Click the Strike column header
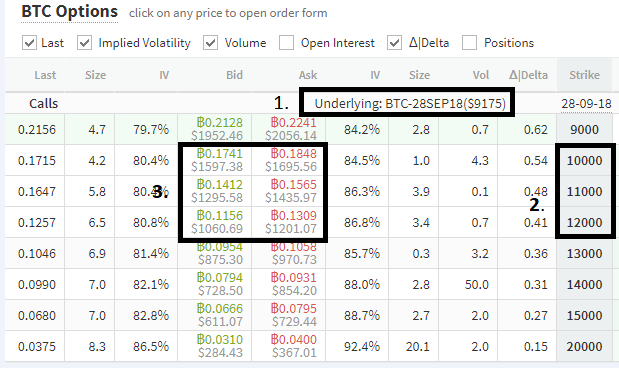This screenshot has width=619, height=368. point(584,75)
